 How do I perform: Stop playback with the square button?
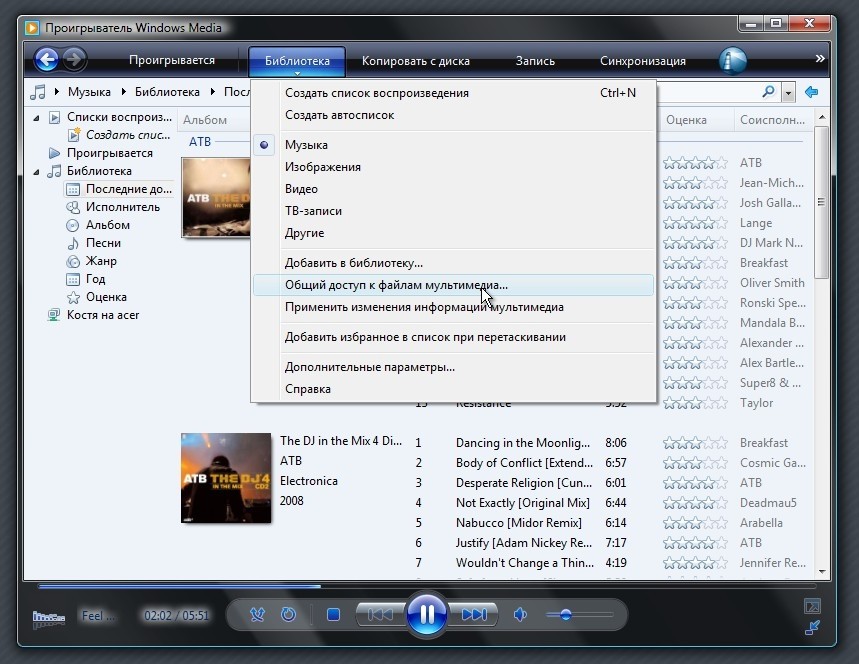click(333, 615)
